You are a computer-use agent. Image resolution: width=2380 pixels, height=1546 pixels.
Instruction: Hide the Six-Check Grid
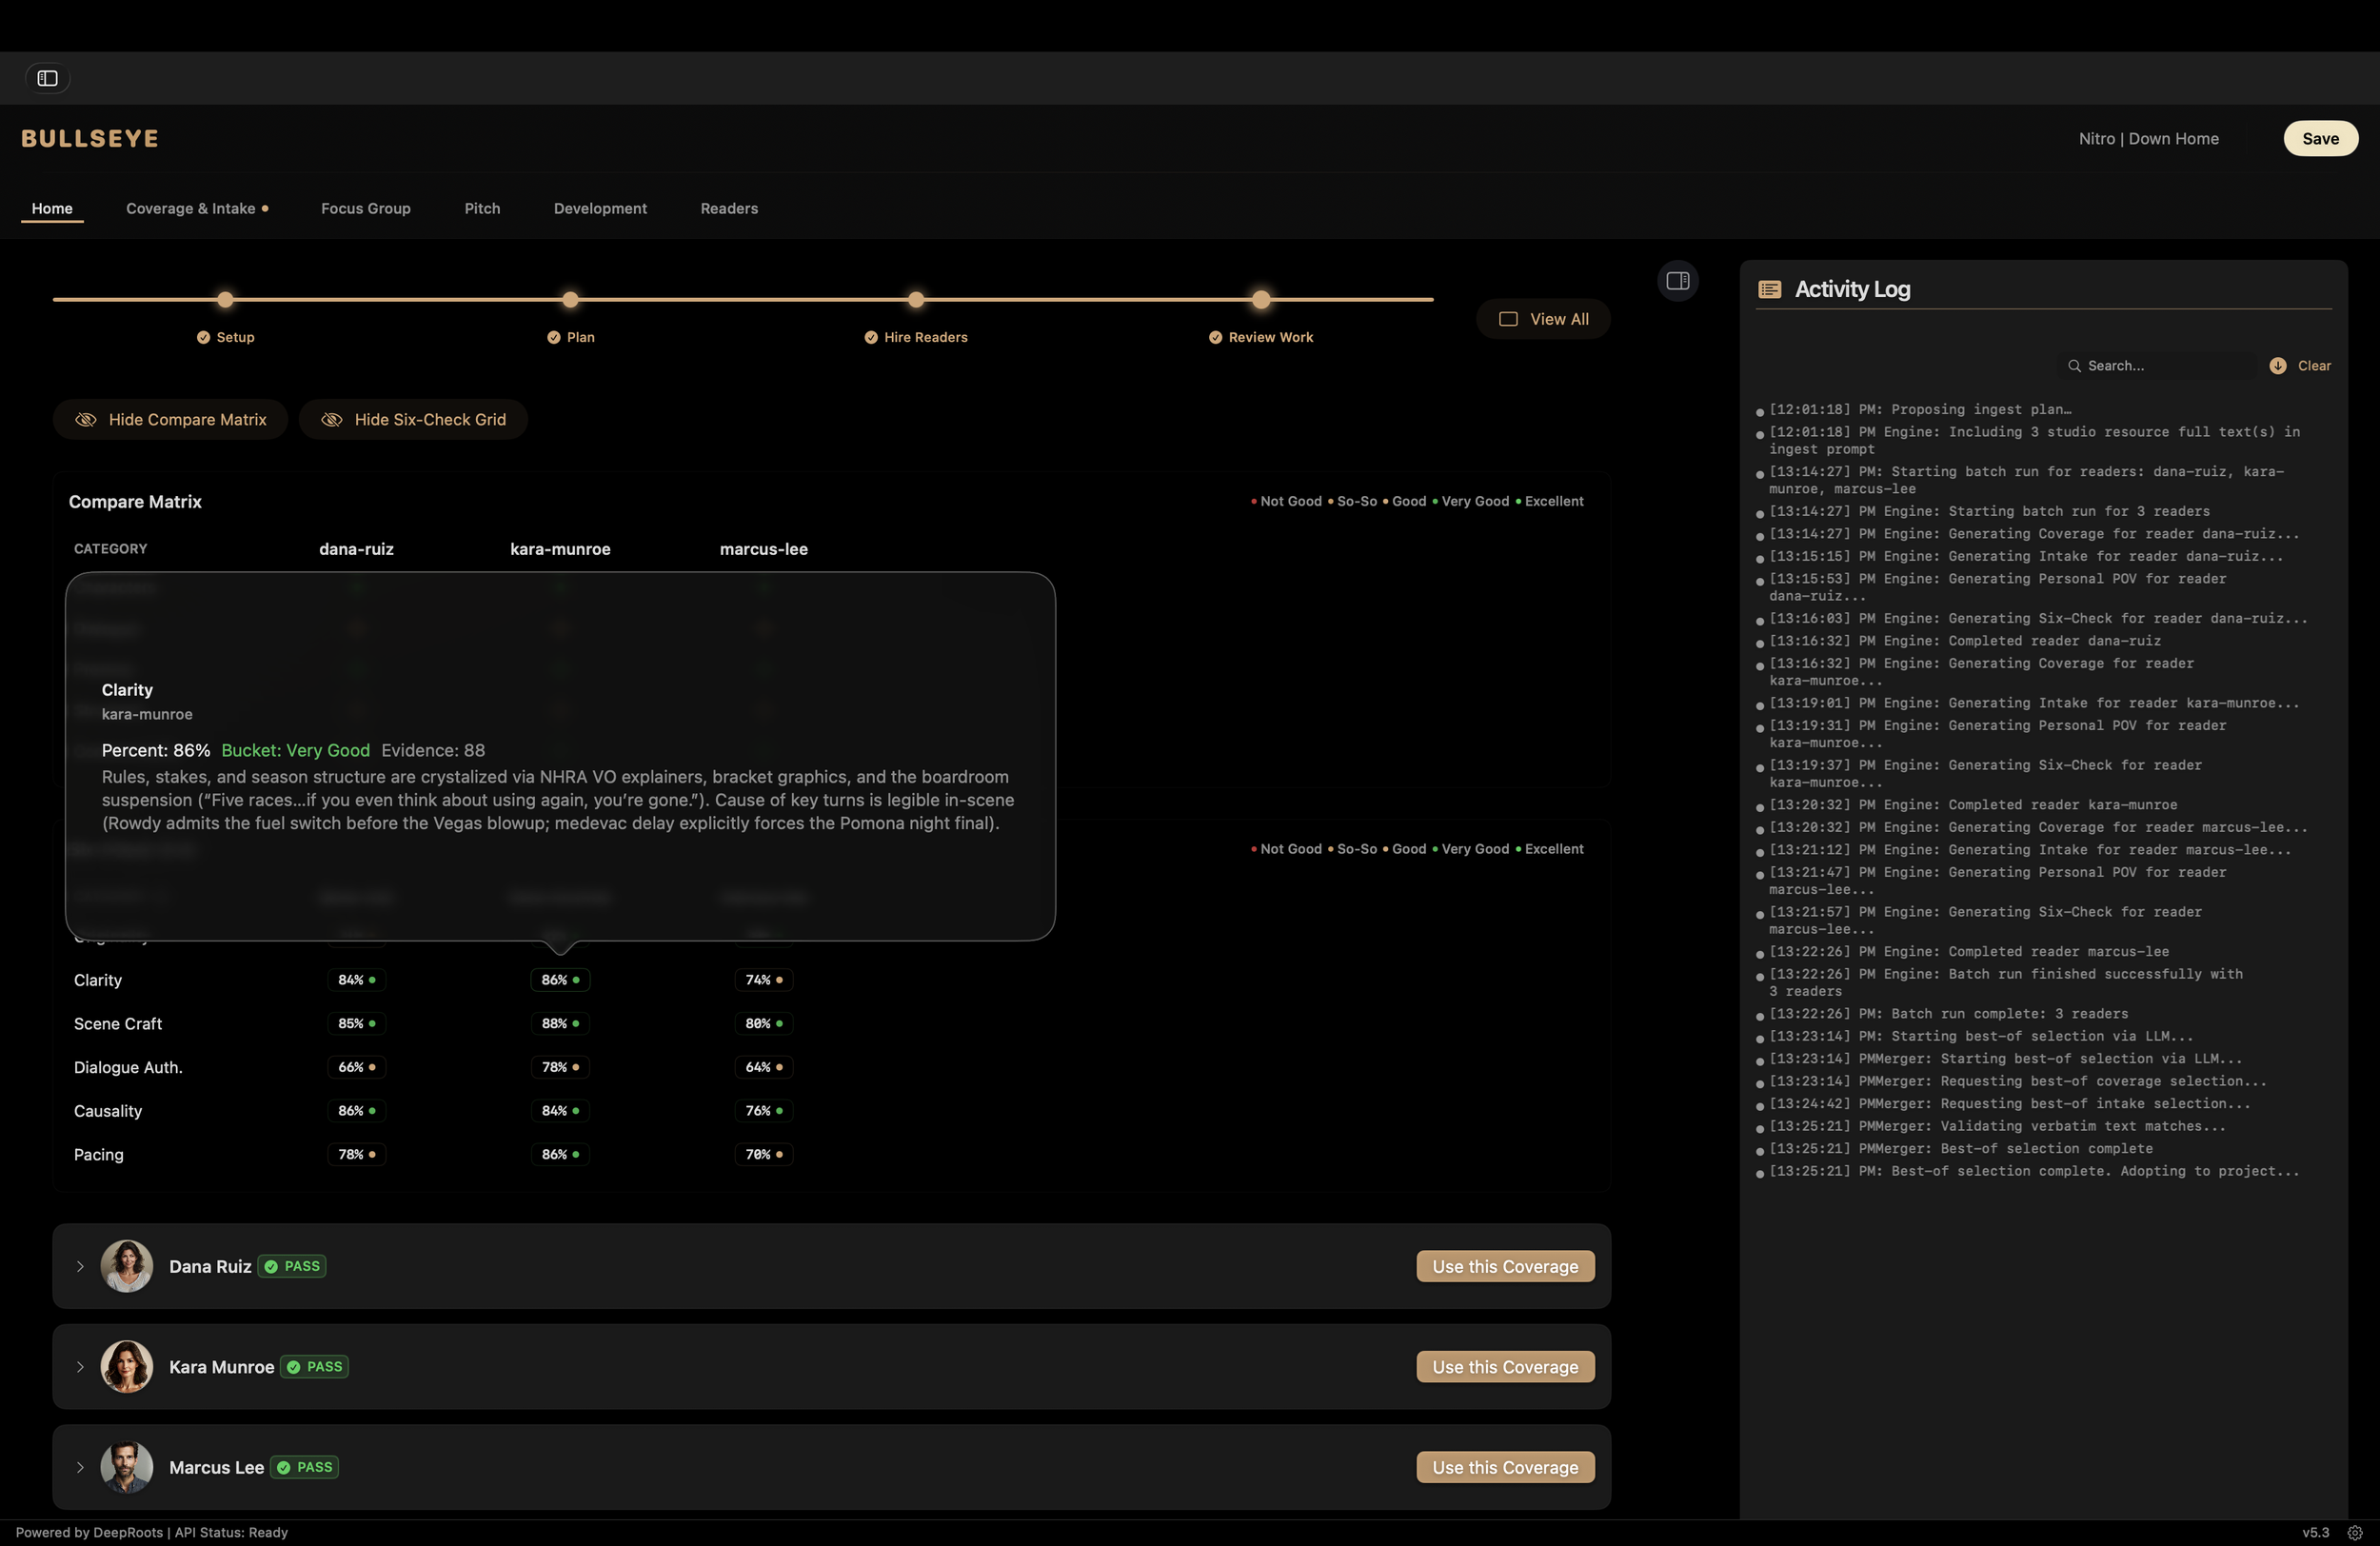pyautogui.click(x=413, y=419)
